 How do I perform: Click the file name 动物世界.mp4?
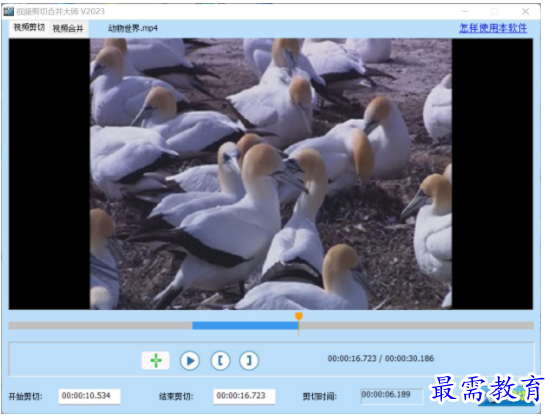pyautogui.click(x=133, y=28)
